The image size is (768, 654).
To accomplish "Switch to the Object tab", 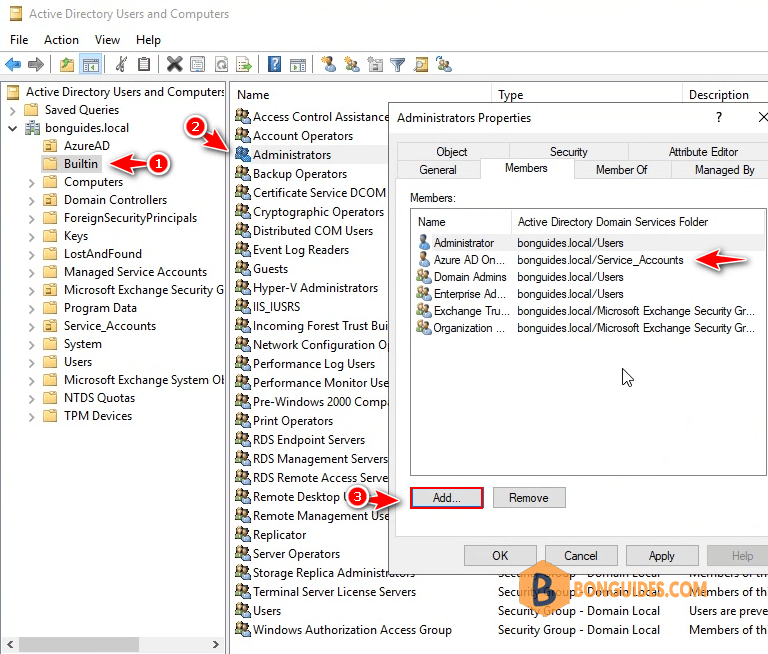I will 452,152.
